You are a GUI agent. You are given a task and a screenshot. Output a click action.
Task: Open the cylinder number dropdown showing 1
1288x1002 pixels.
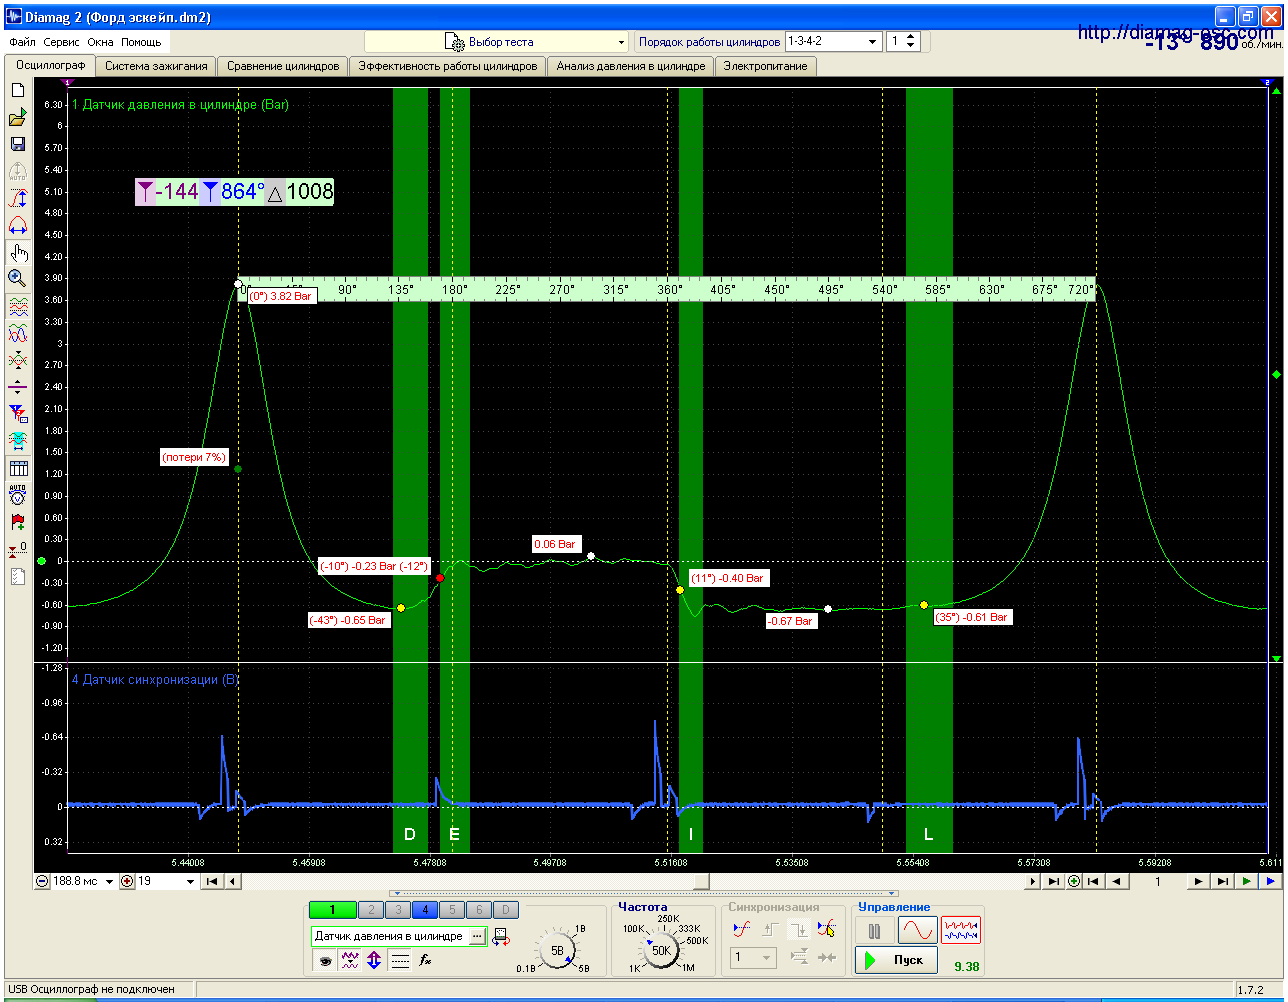pos(901,41)
